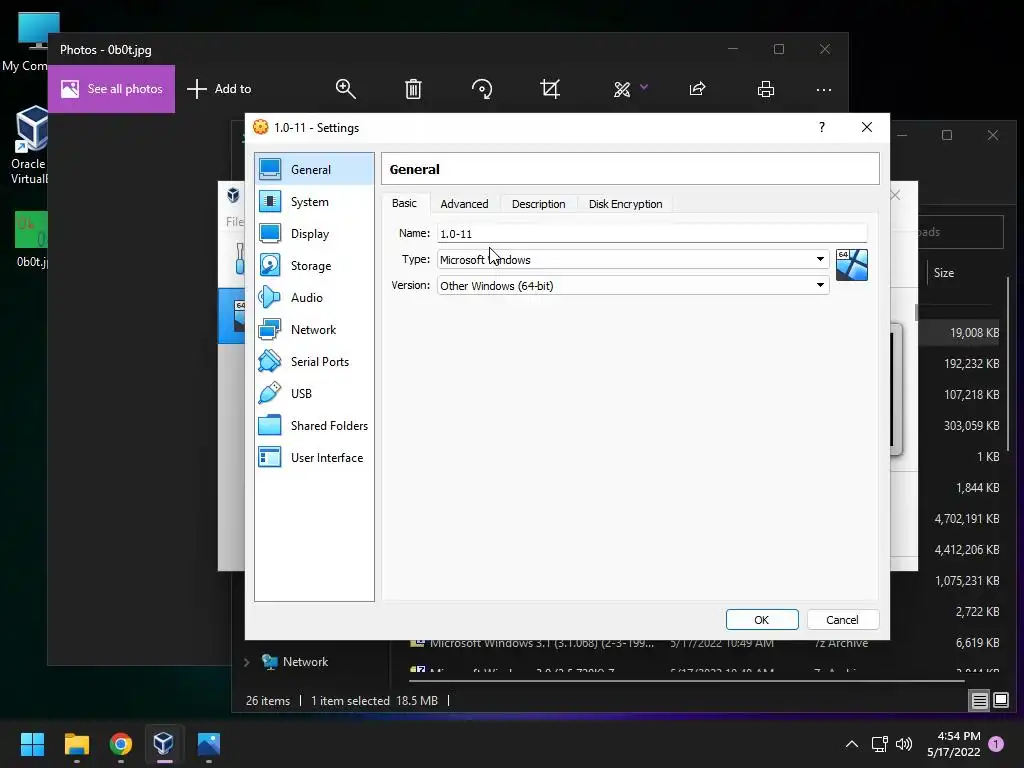Switch File Explorer to details view
The width and height of the screenshot is (1024, 768).
click(980, 701)
